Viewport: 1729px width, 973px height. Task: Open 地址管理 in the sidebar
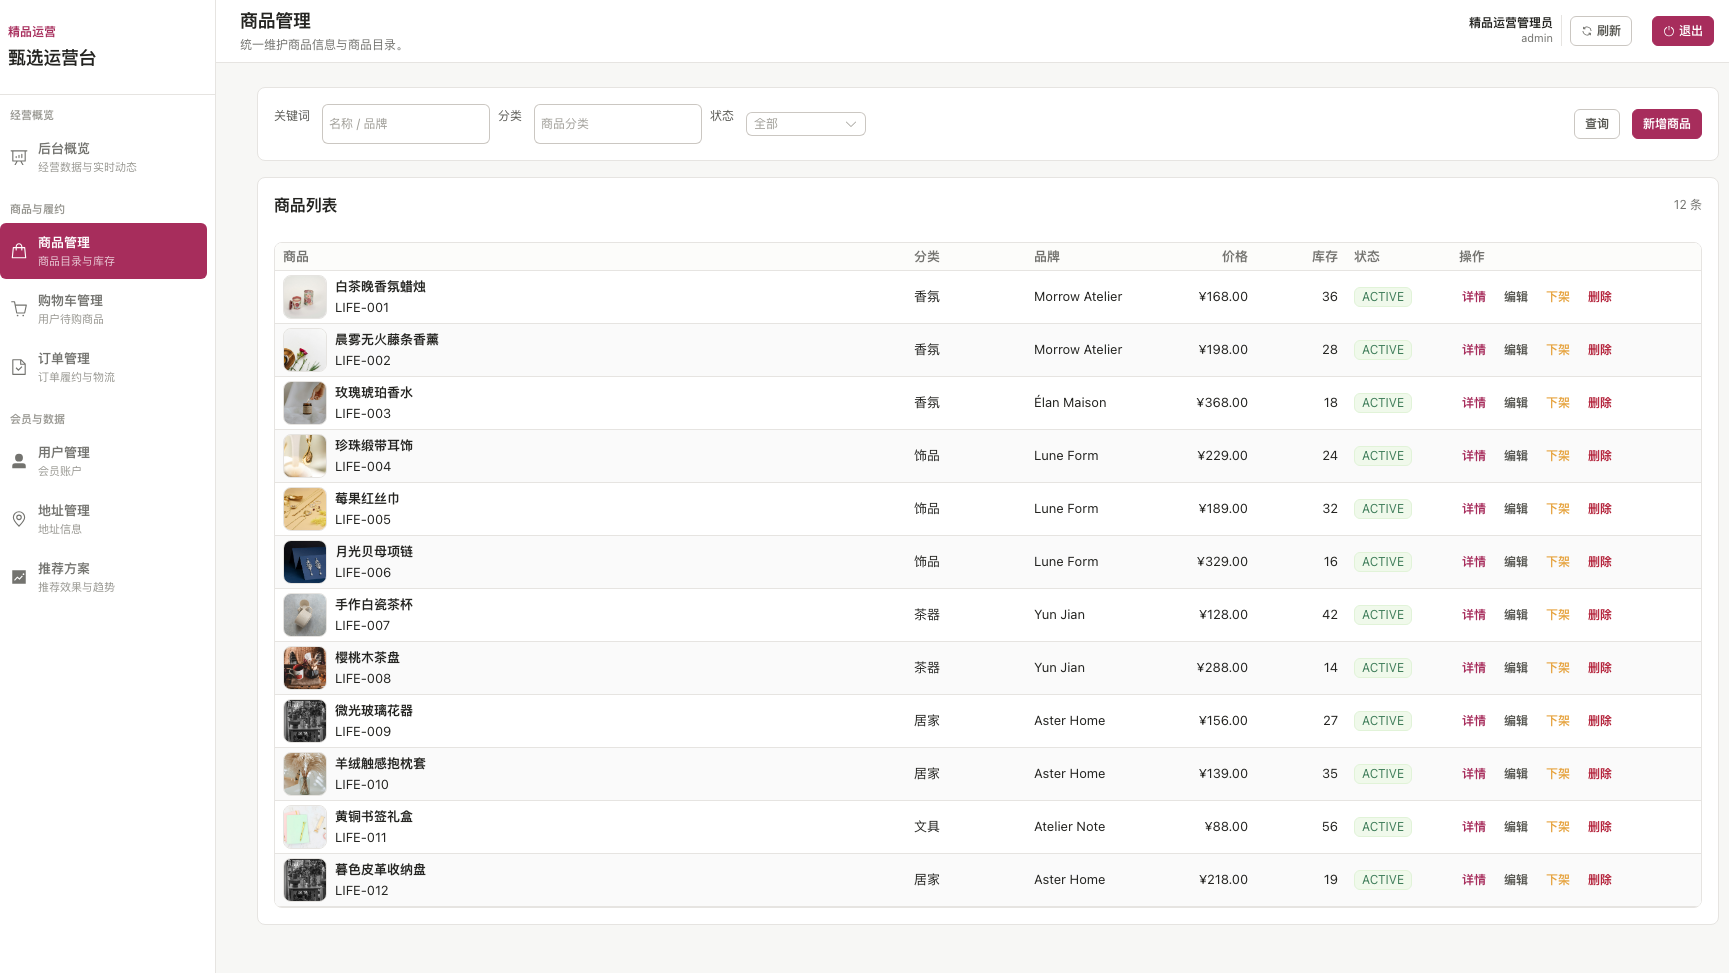[x=104, y=519]
